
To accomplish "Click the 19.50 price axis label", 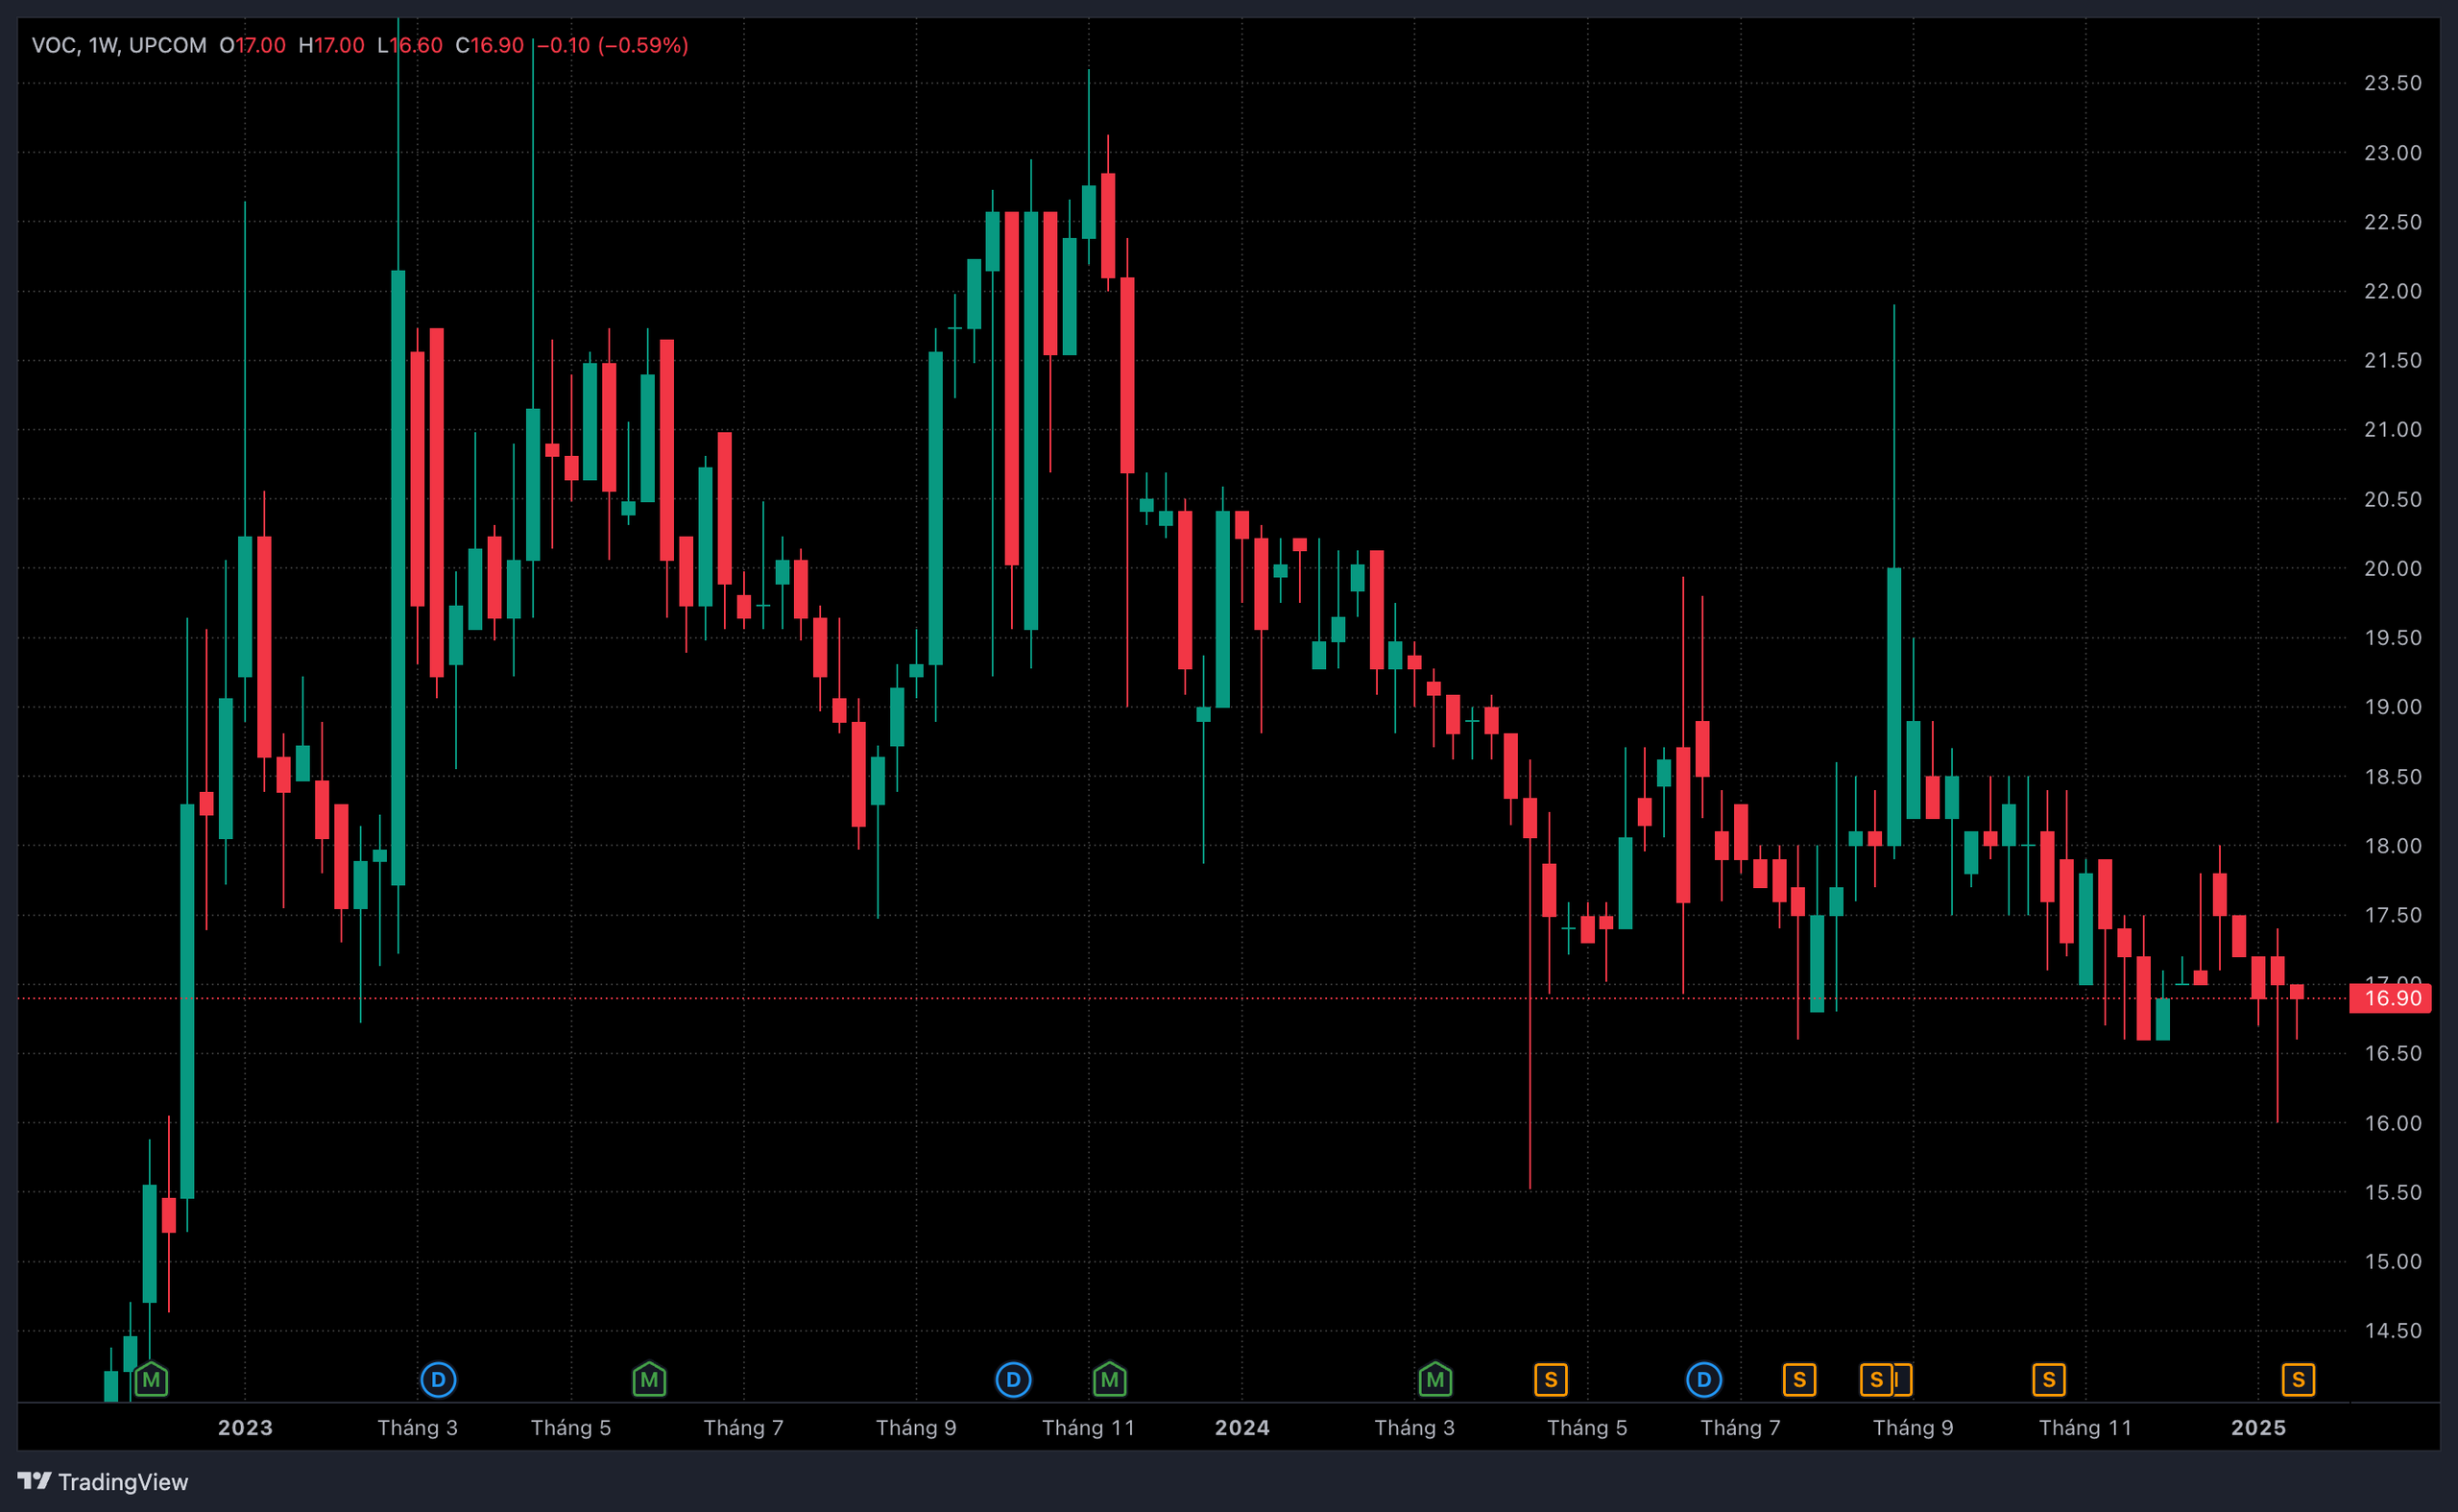I will tap(2393, 637).
